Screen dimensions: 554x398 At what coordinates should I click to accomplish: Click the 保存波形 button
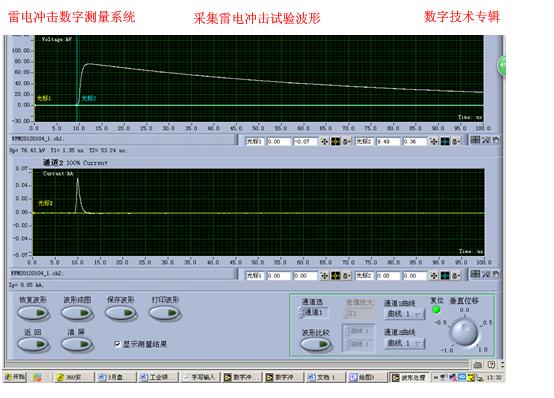pyautogui.click(x=121, y=313)
